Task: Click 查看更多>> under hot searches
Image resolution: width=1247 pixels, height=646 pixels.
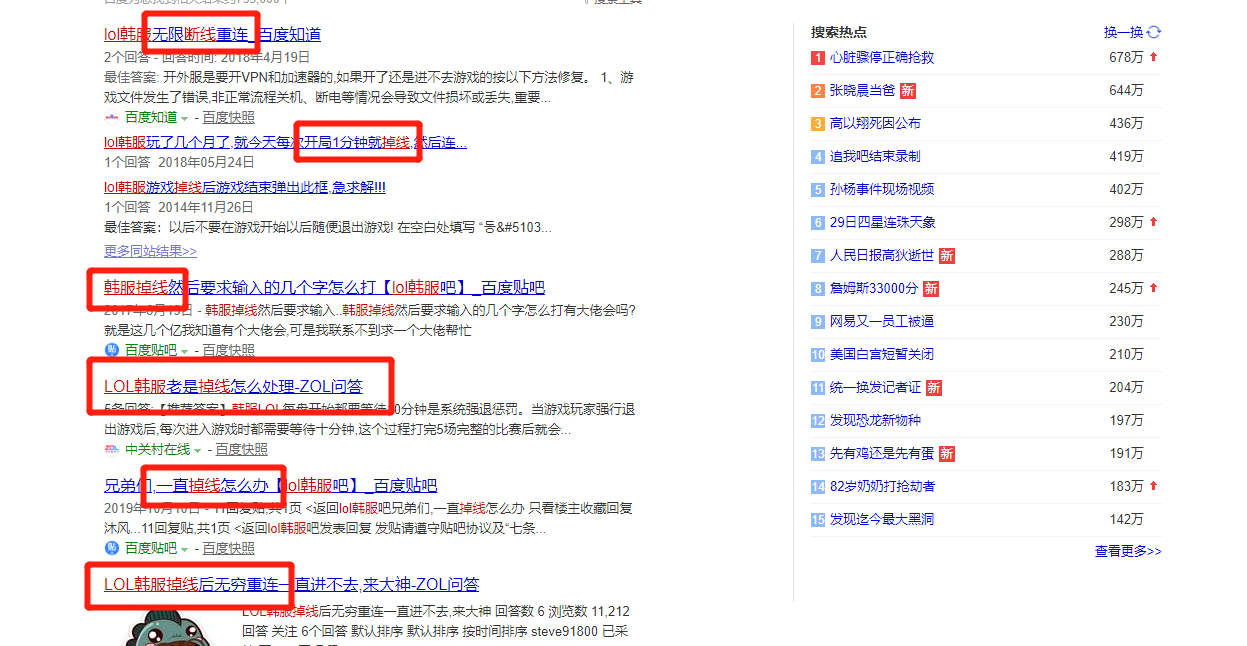Action: tap(1128, 551)
